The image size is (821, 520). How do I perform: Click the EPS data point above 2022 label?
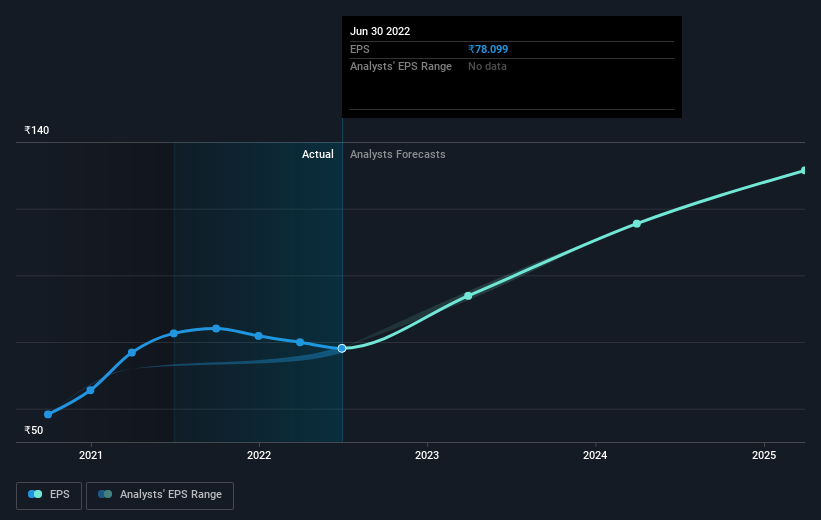[x=259, y=336]
